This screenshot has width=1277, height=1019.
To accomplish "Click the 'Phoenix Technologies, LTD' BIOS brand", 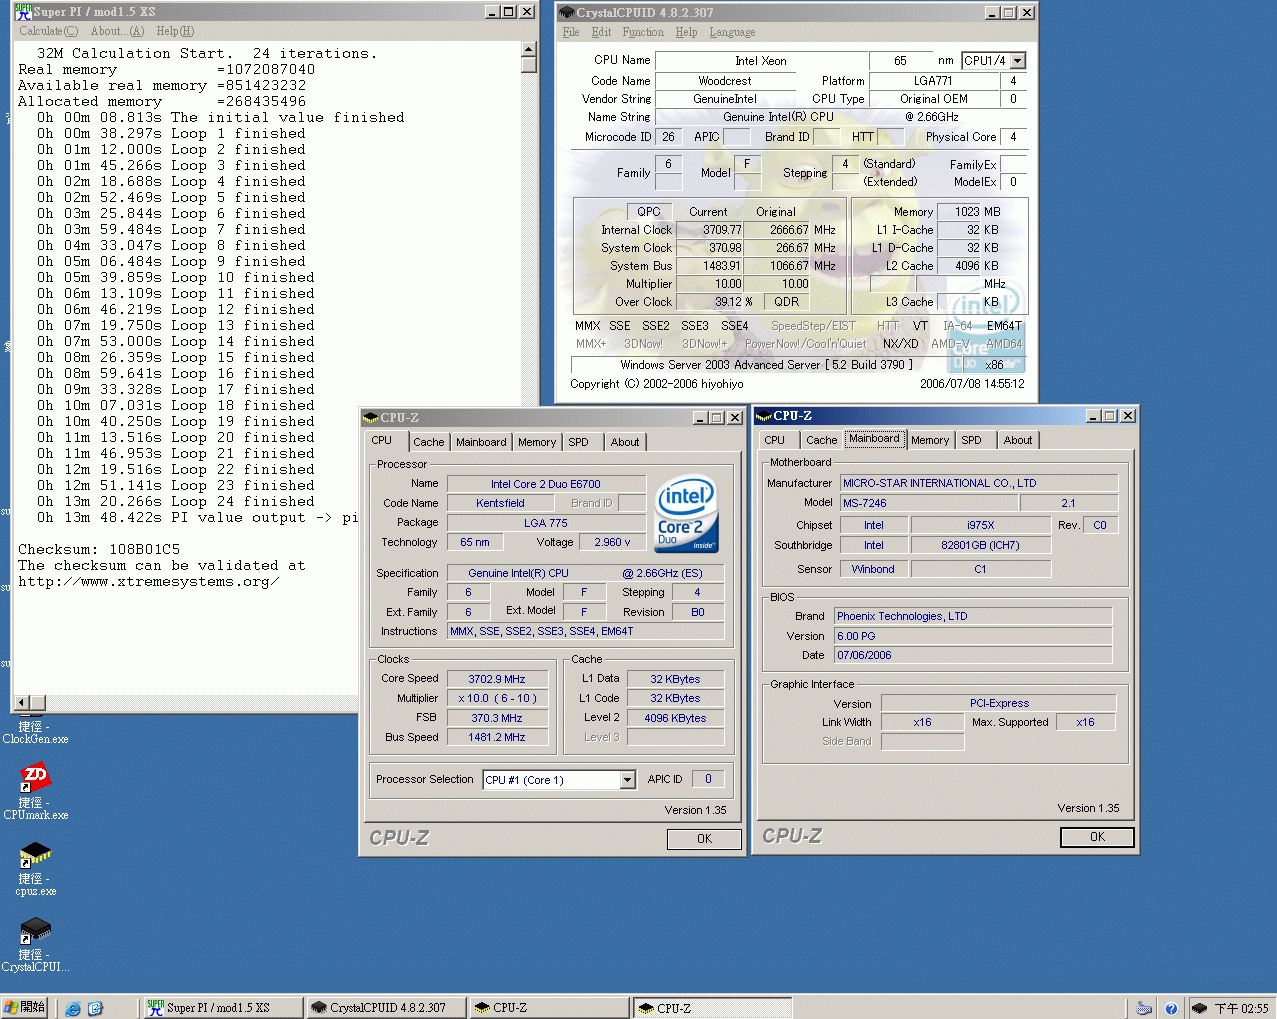I will (973, 616).
